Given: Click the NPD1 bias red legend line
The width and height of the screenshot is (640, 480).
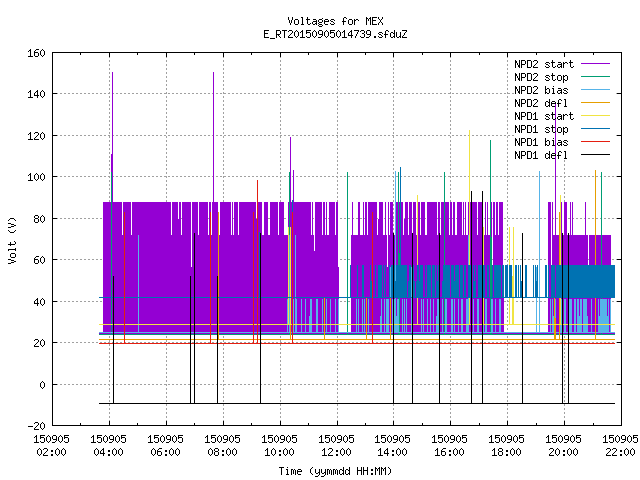Looking at the screenshot, I should click(595, 142).
